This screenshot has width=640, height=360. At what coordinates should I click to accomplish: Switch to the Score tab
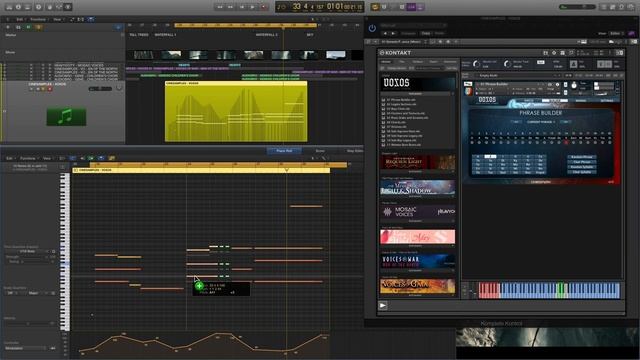(x=320, y=151)
